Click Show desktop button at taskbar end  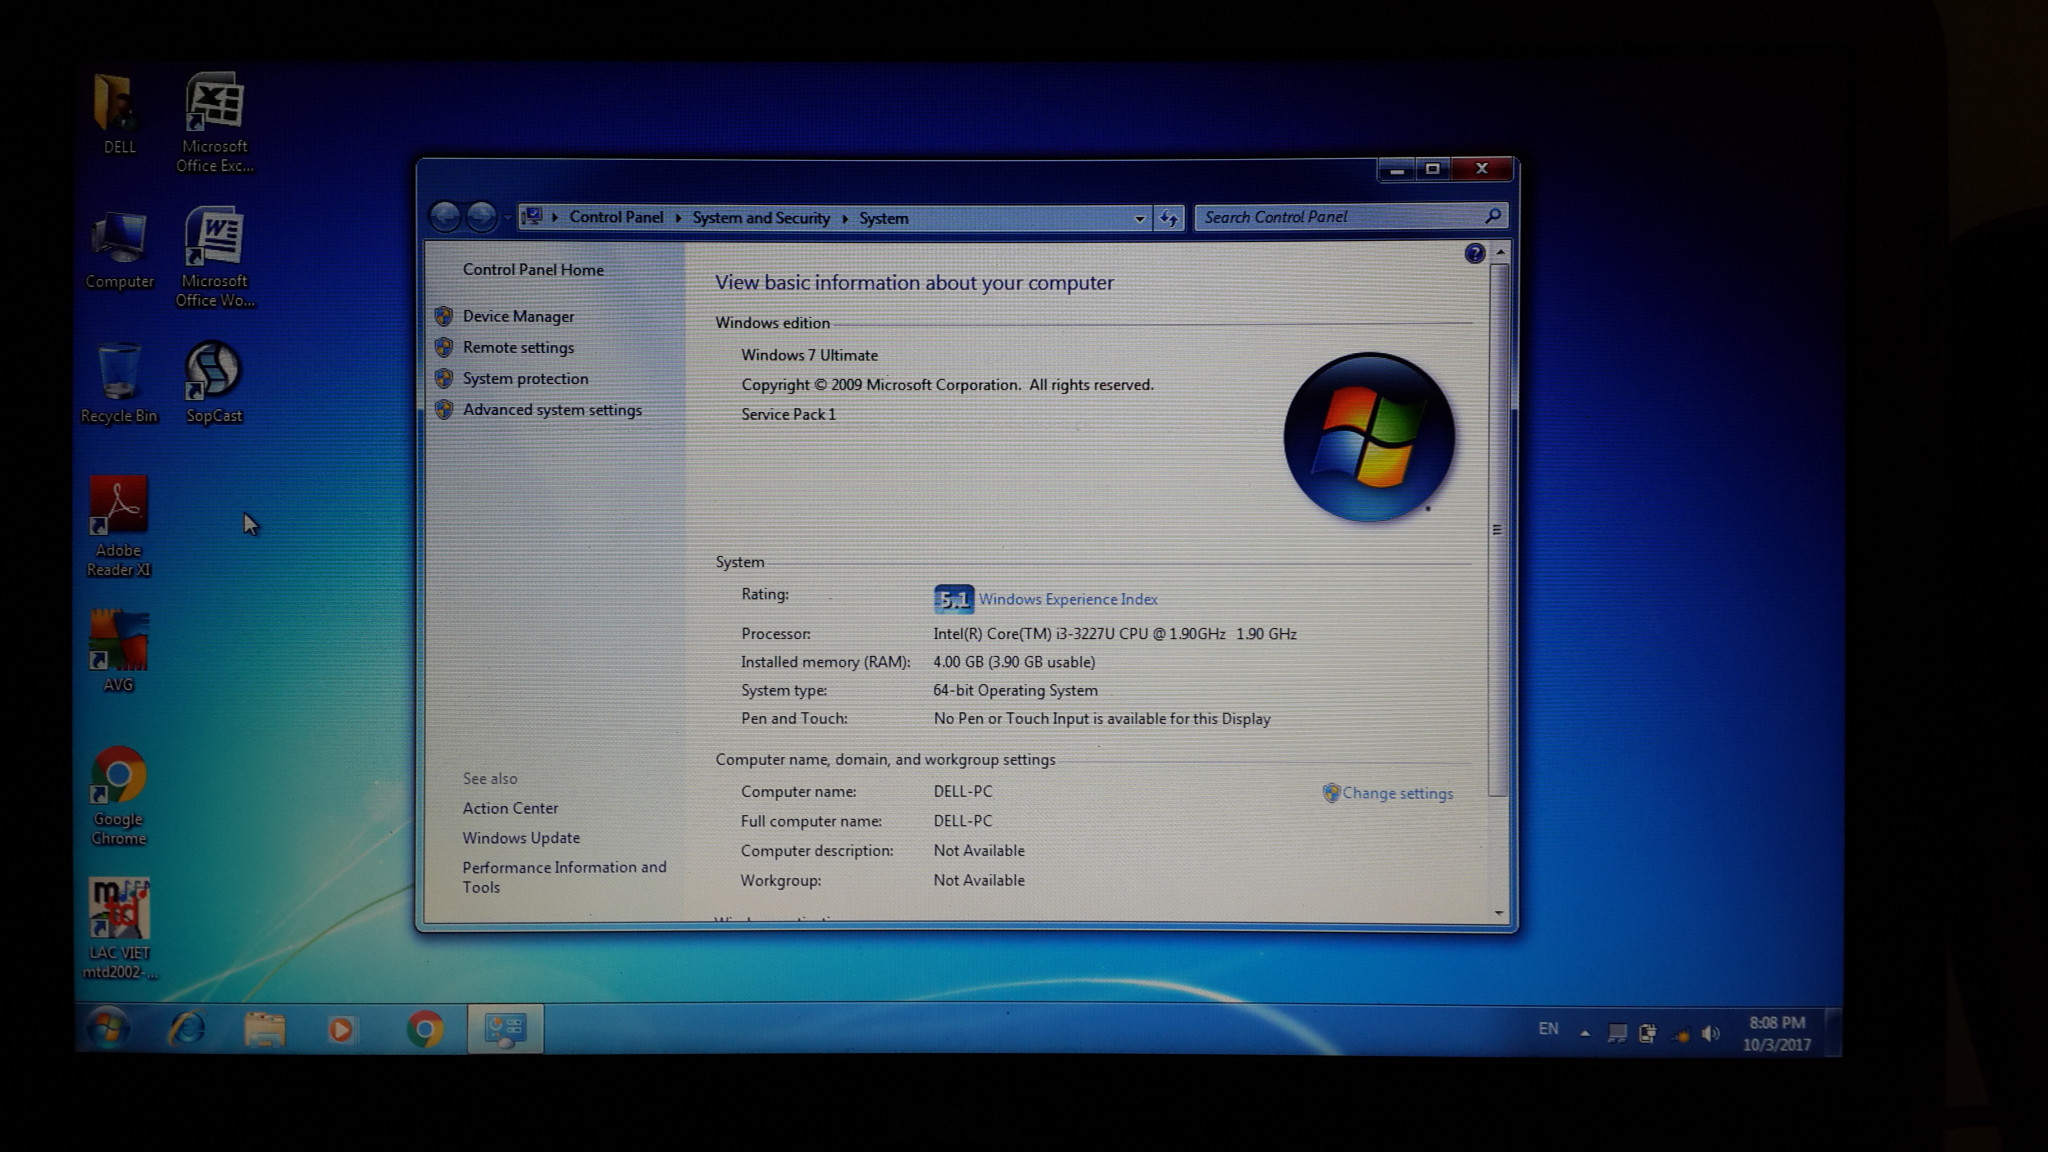point(1833,1031)
